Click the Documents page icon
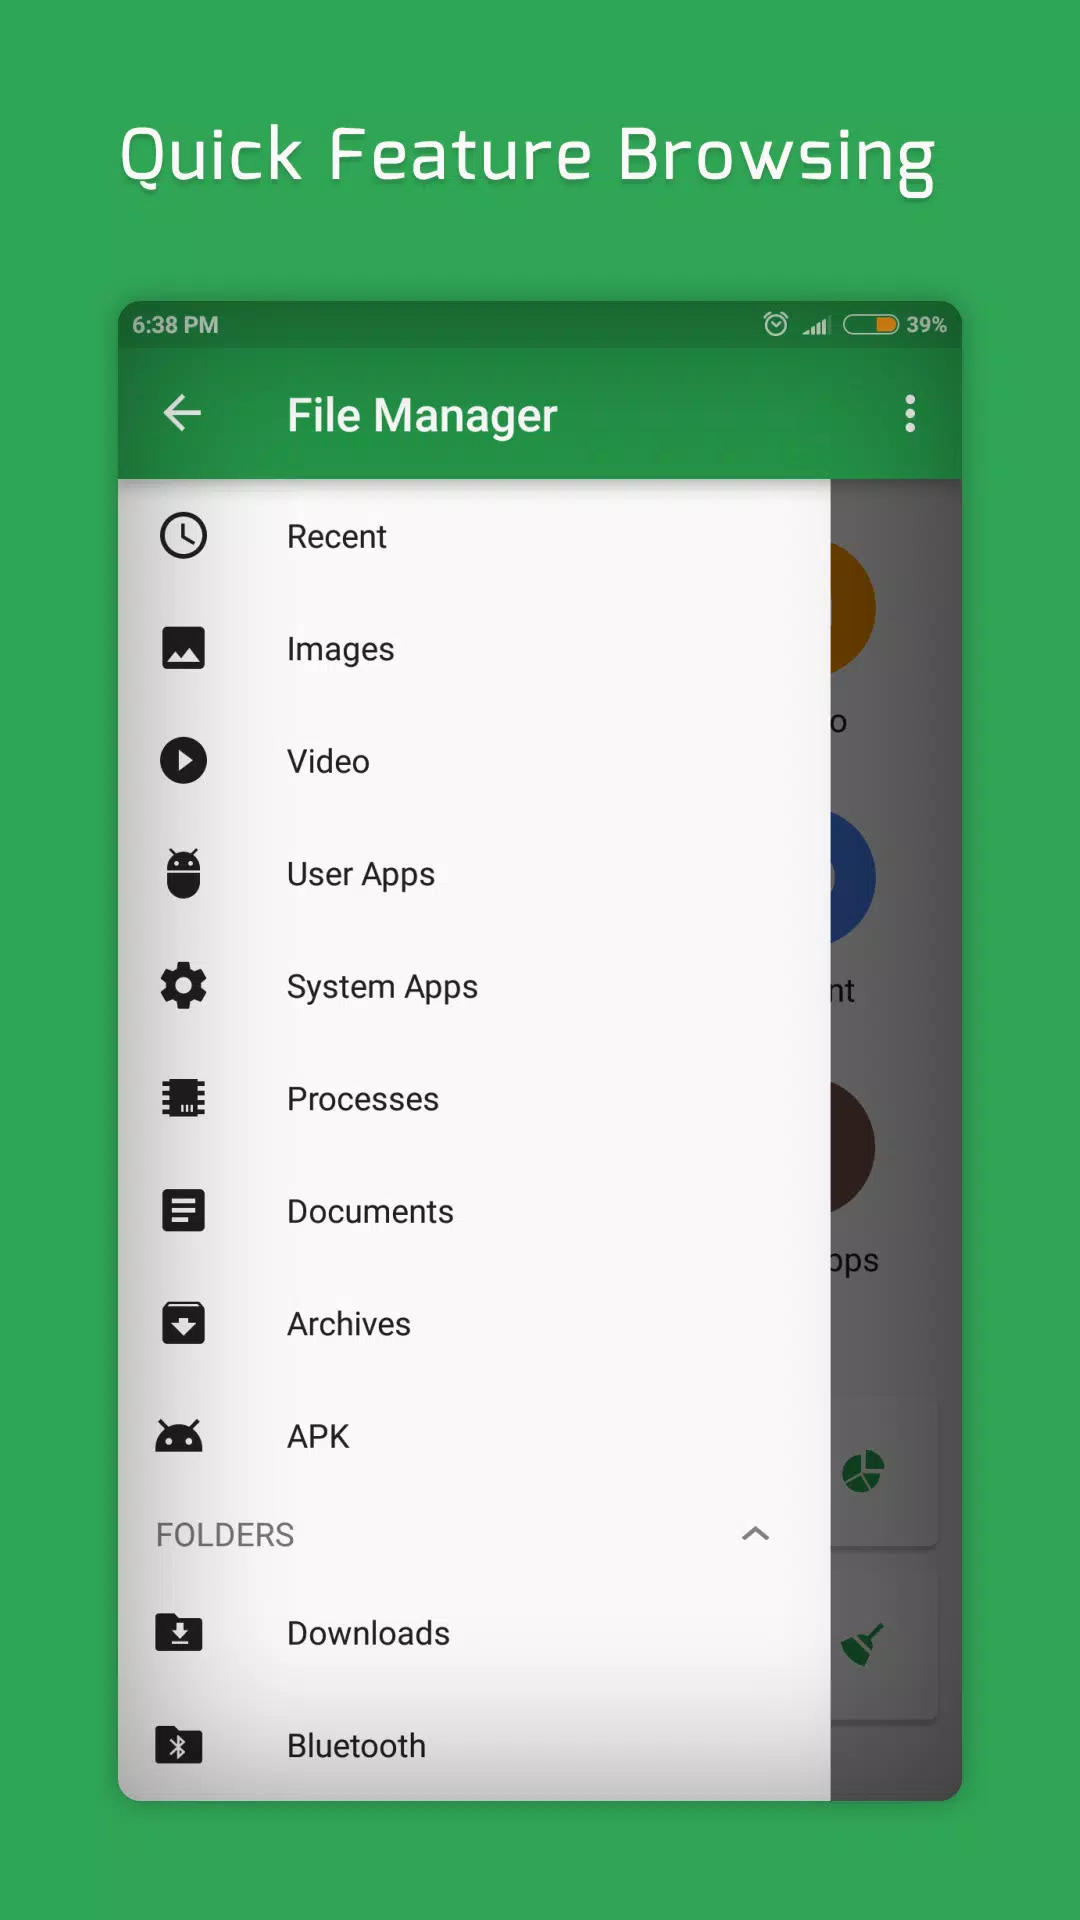This screenshot has width=1080, height=1920. coord(183,1210)
